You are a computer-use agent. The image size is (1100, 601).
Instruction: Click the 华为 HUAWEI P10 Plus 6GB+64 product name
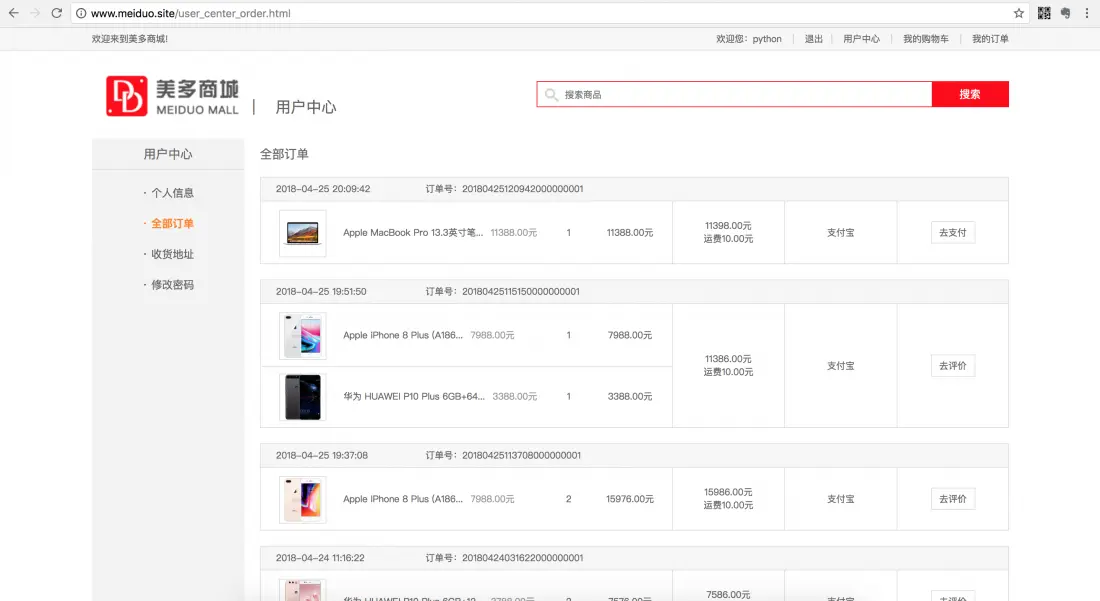414,396
